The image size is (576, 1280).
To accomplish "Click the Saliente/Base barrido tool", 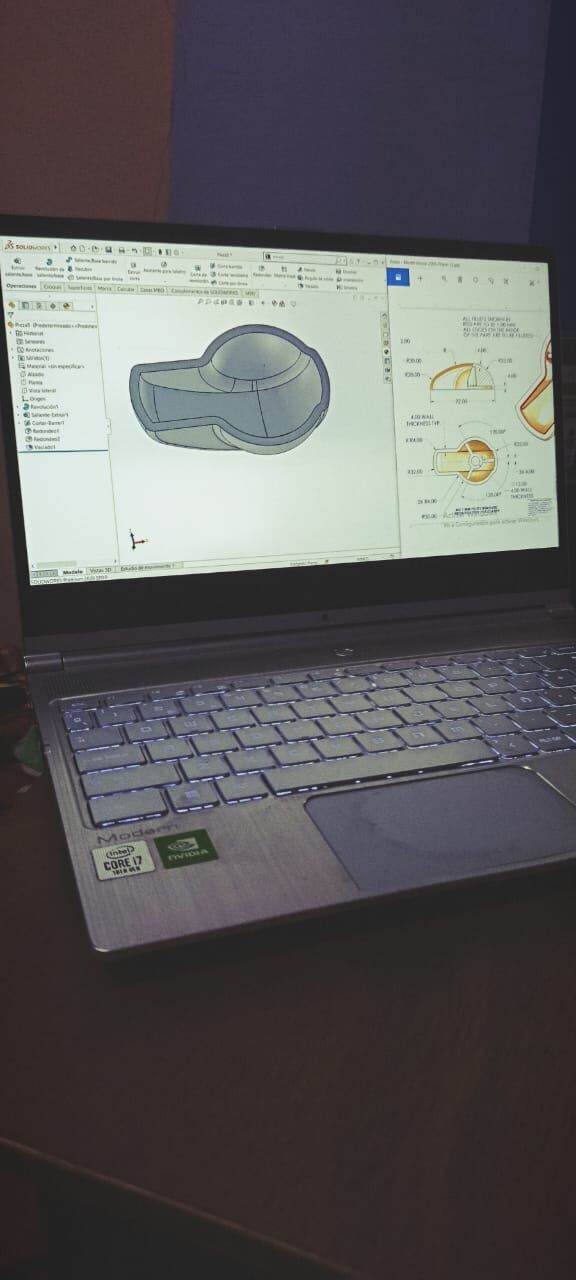I will (91, 260).
